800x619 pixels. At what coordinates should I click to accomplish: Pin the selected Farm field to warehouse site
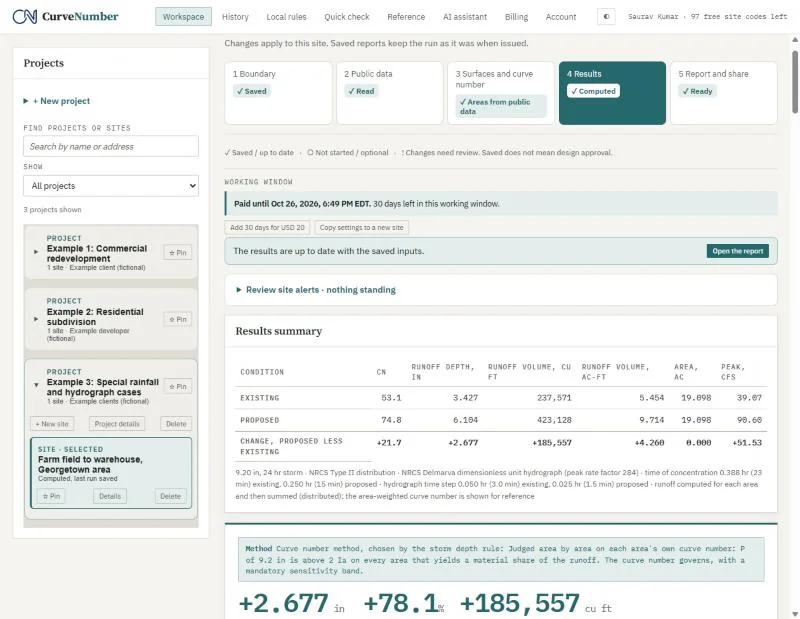[x=51, y=496]
